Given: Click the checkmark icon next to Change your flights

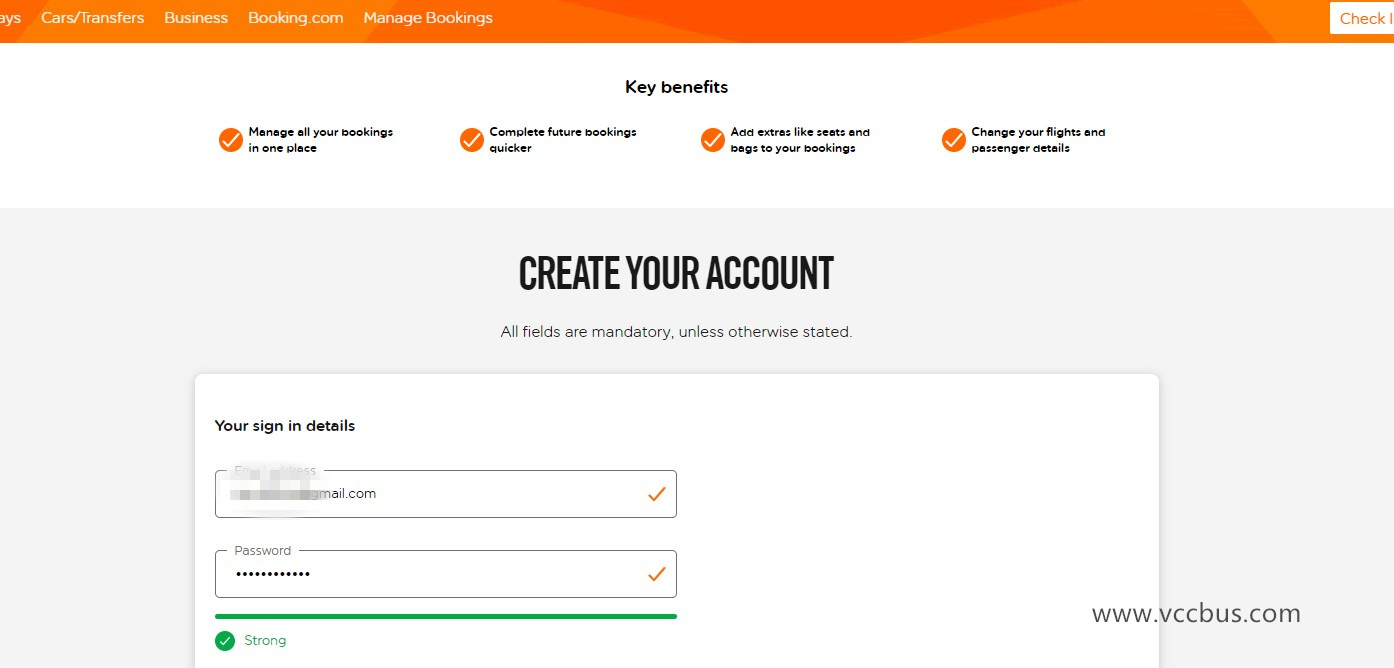Looking at the screenshot, I should 954,140.
